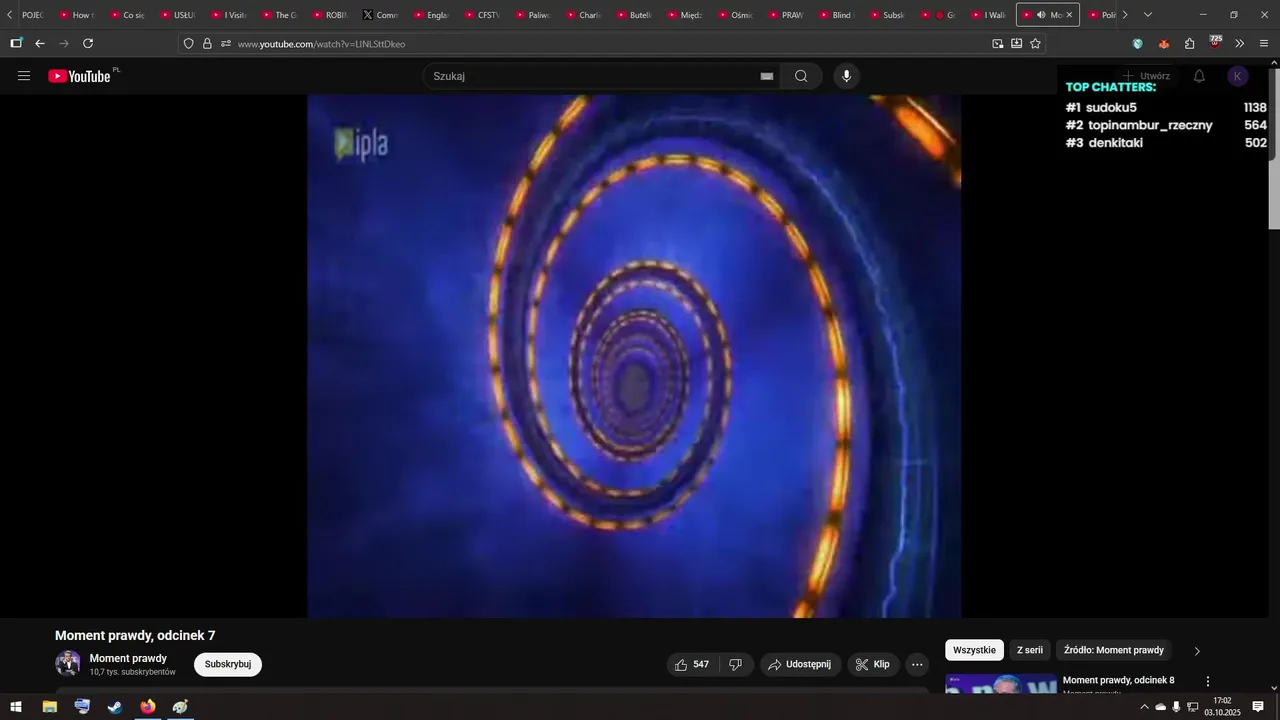Image resolution: width=1280 pixels, height=720 pixels.
Task: Open Moment prawdy, odcinek 8 thumbnail
Action: (1001, 684)
